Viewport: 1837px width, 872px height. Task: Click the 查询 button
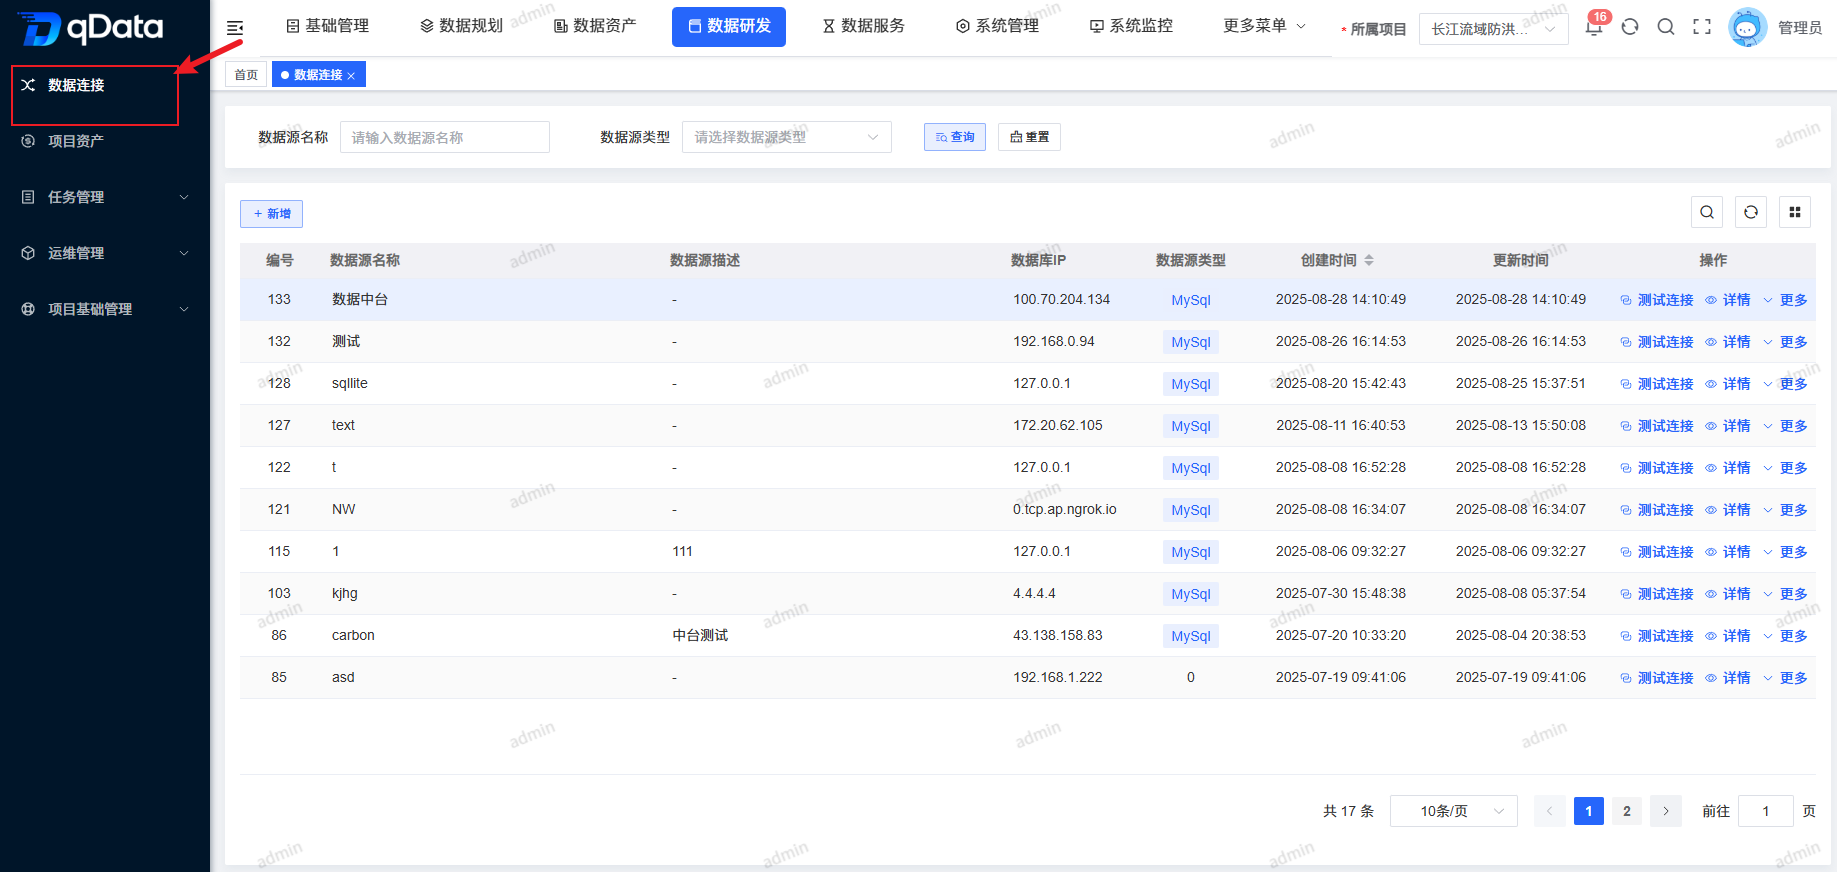(x=955, y=137)
